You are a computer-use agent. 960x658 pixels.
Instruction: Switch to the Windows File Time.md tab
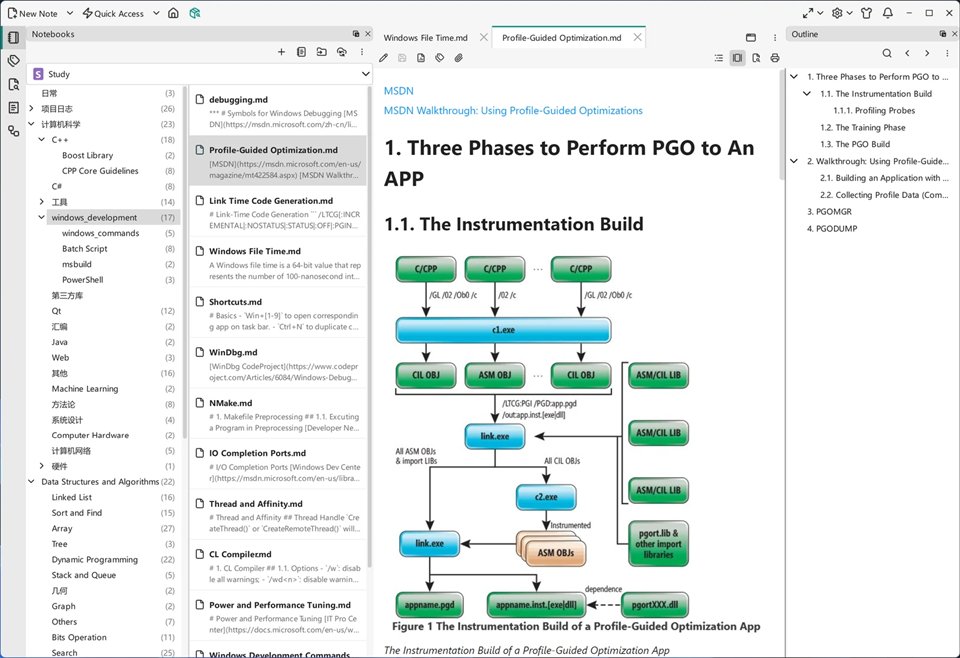pyautogui.click(x=426, y=38)
